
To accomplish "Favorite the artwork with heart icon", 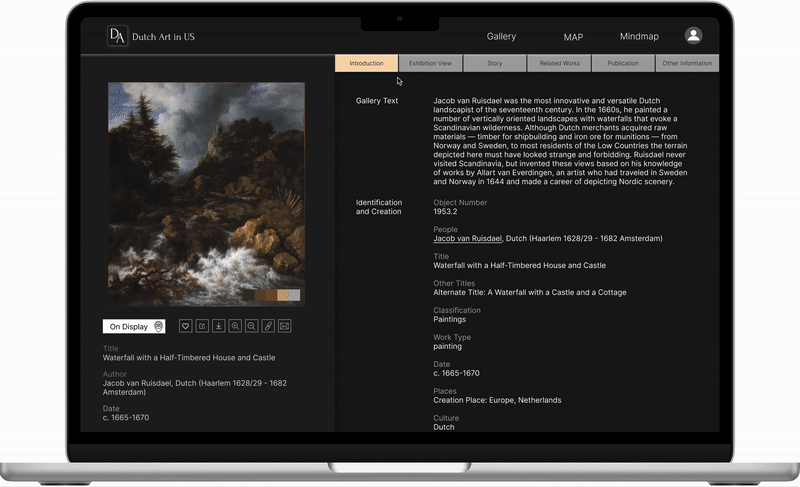I will (x=186, y=326).
